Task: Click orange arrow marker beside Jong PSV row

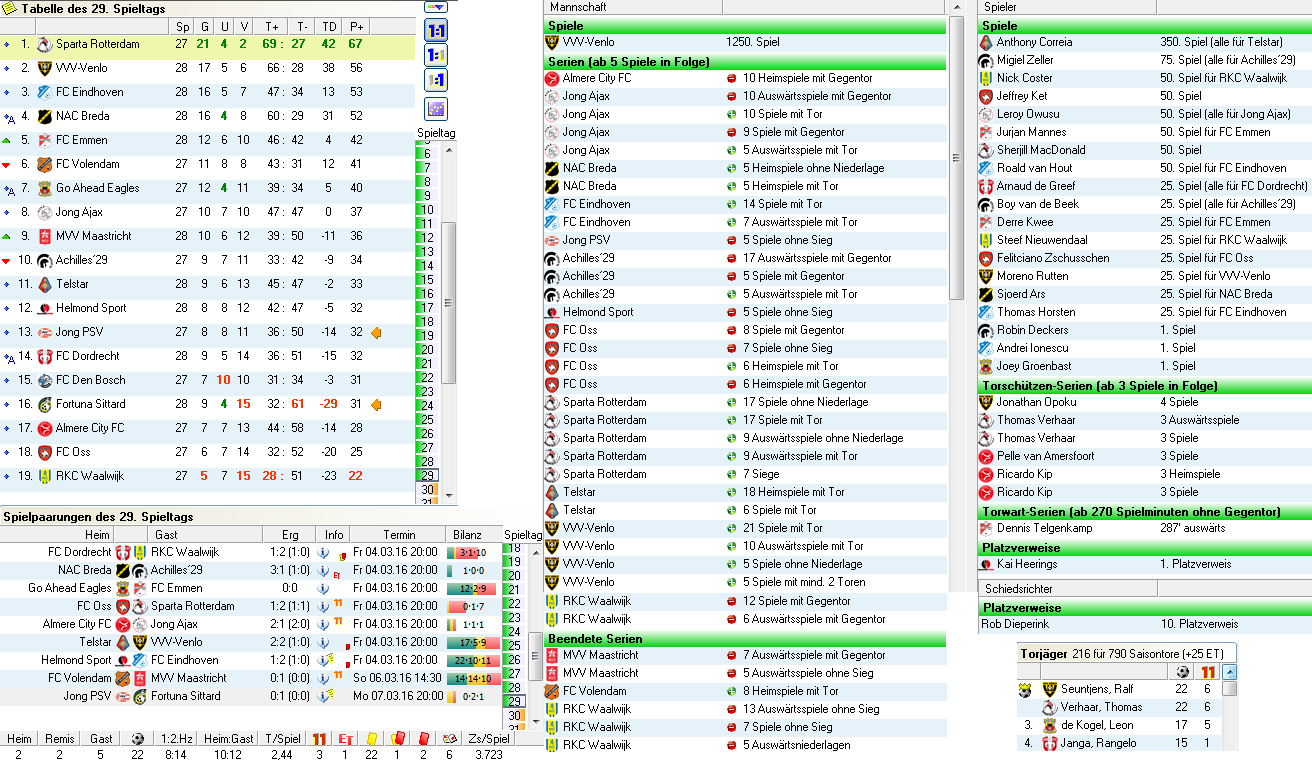Action: [x=376, y=332]
